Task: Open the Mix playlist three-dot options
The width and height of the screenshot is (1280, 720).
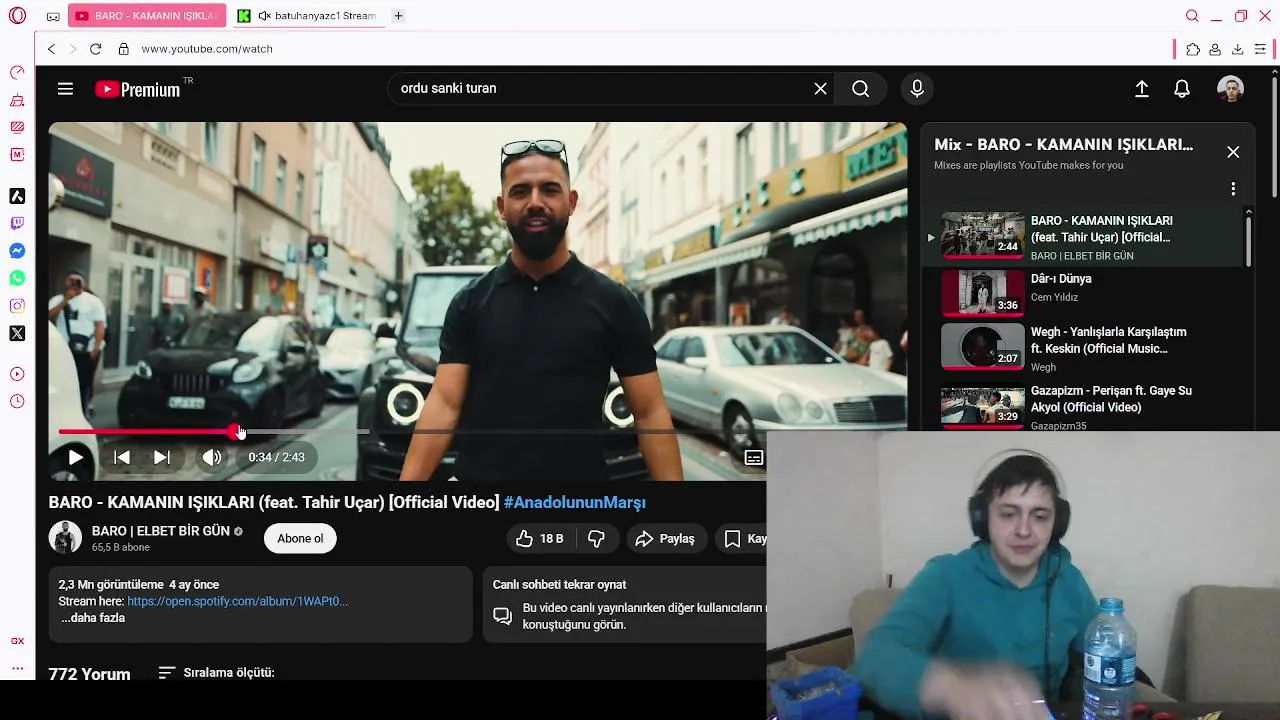Action: 1233,188
